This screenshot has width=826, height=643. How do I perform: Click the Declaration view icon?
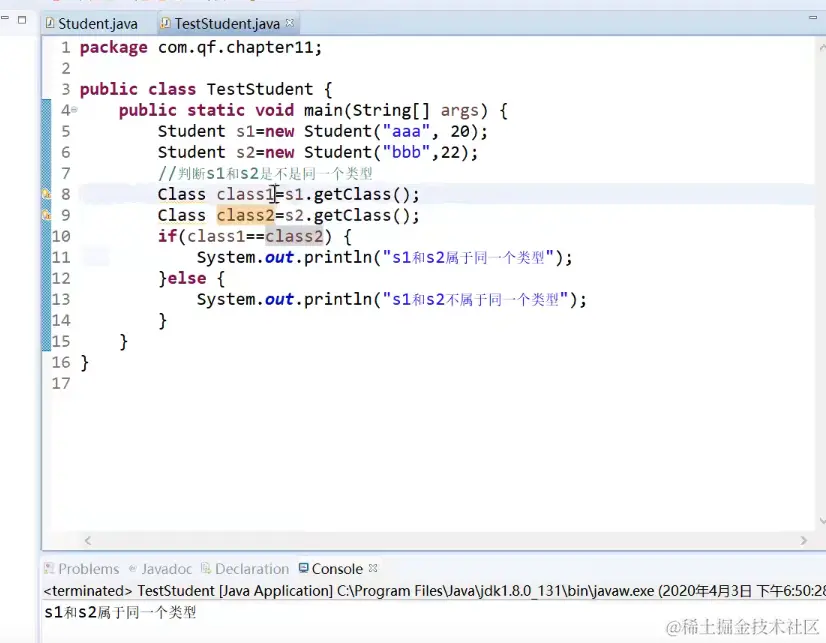click(206, 568)
